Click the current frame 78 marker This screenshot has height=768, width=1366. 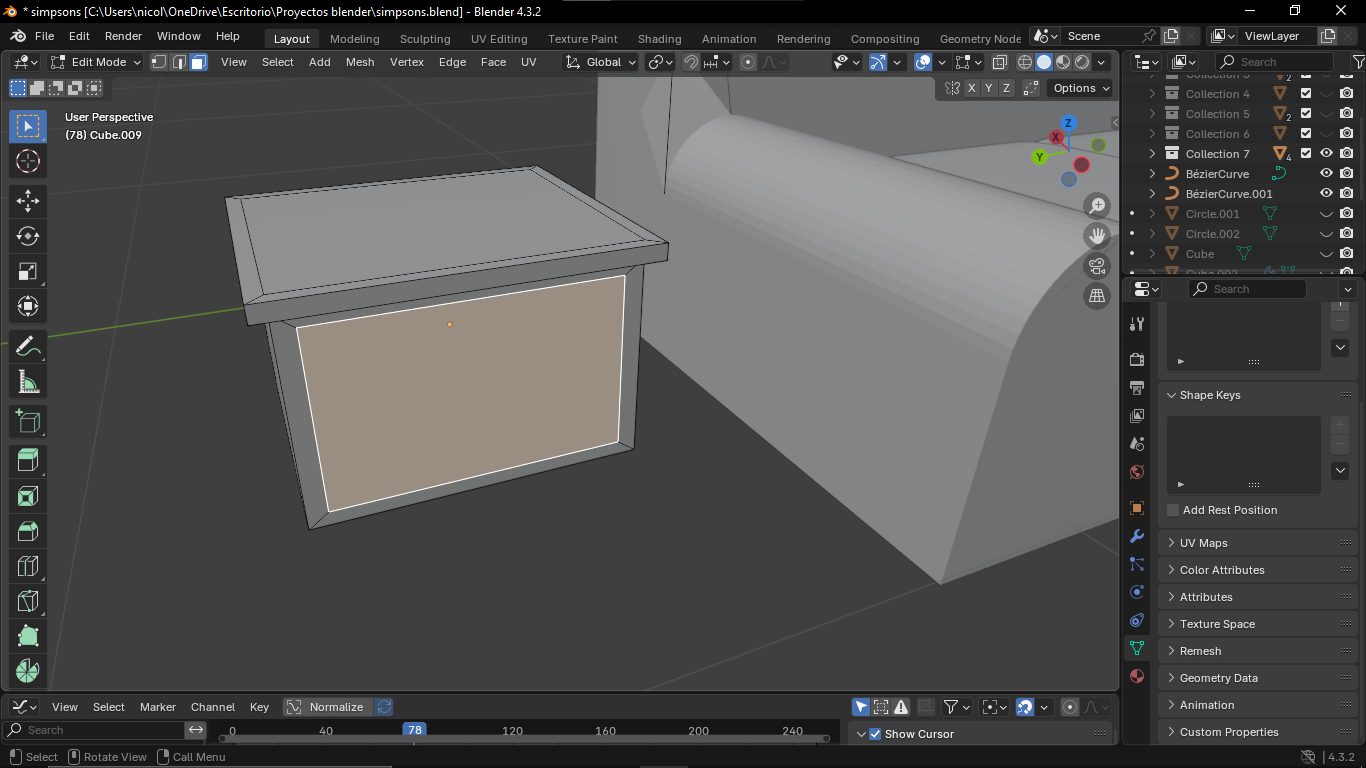pos(414,730)
